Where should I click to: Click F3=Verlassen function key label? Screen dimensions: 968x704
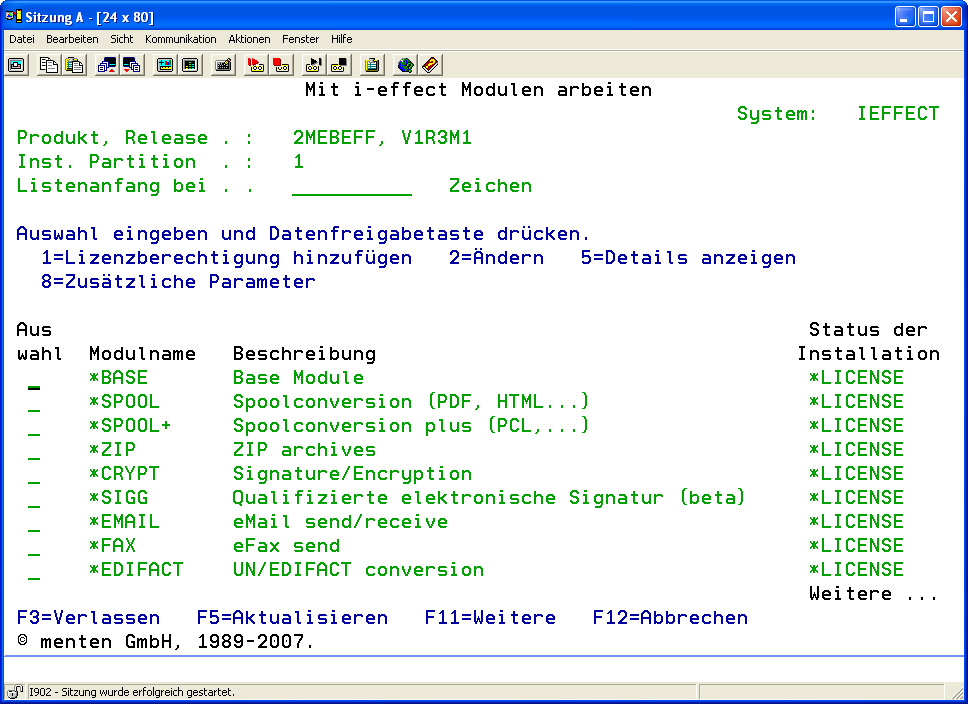click(x=88, y=618)
